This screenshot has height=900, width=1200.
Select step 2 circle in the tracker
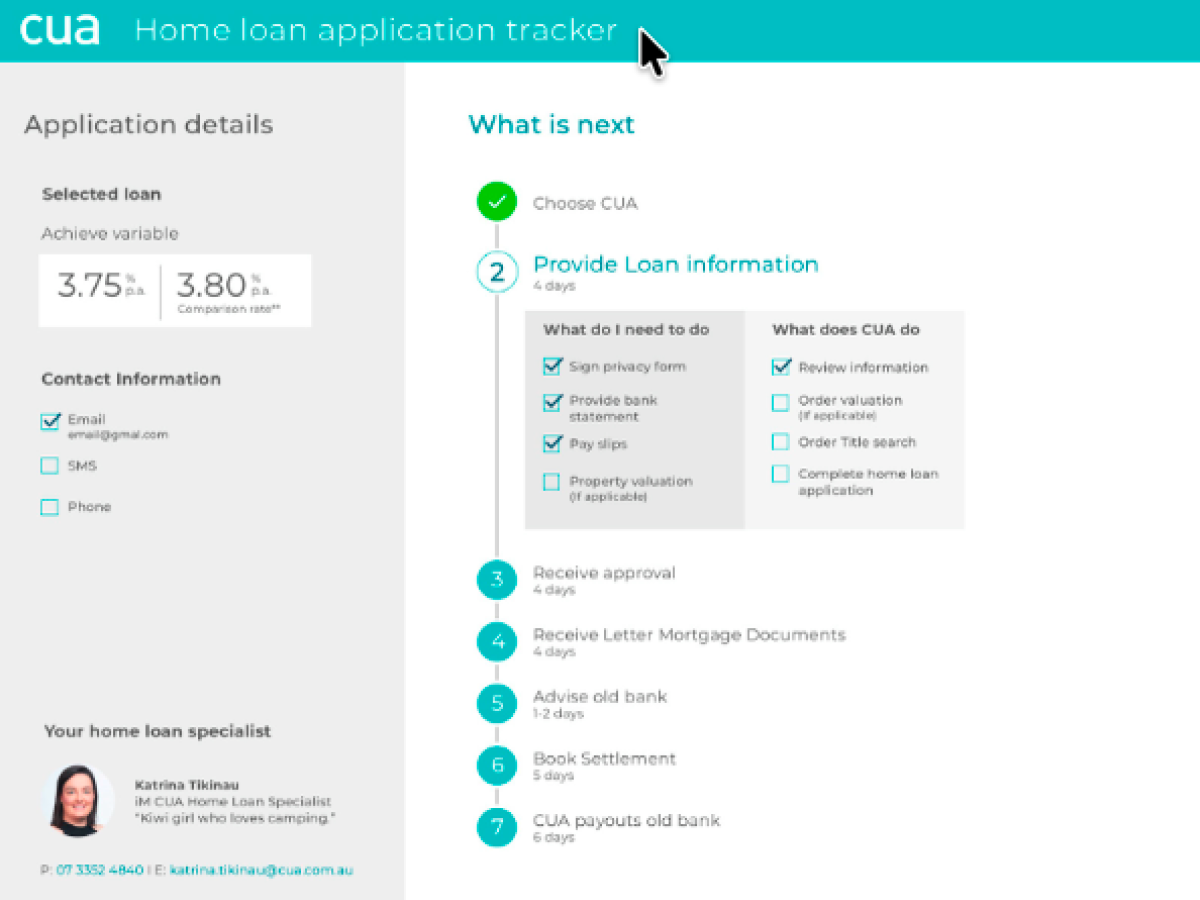coord(497,272)
